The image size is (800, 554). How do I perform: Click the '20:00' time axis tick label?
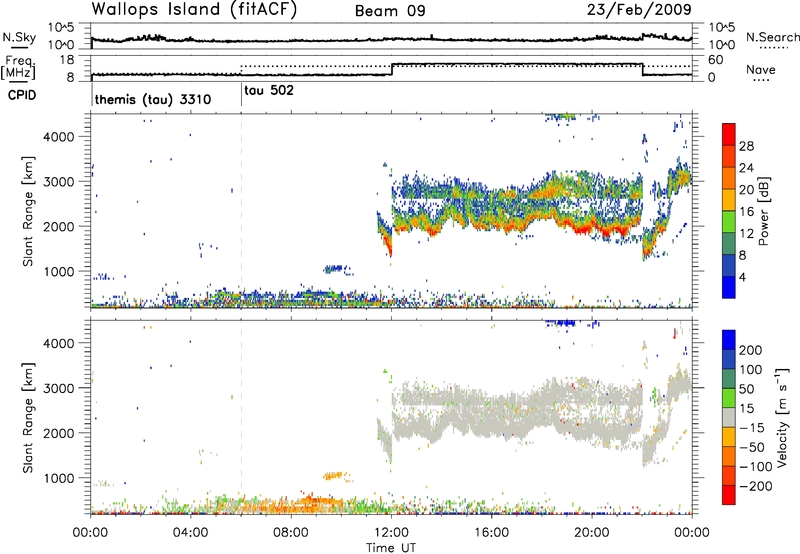coord(592,533)
